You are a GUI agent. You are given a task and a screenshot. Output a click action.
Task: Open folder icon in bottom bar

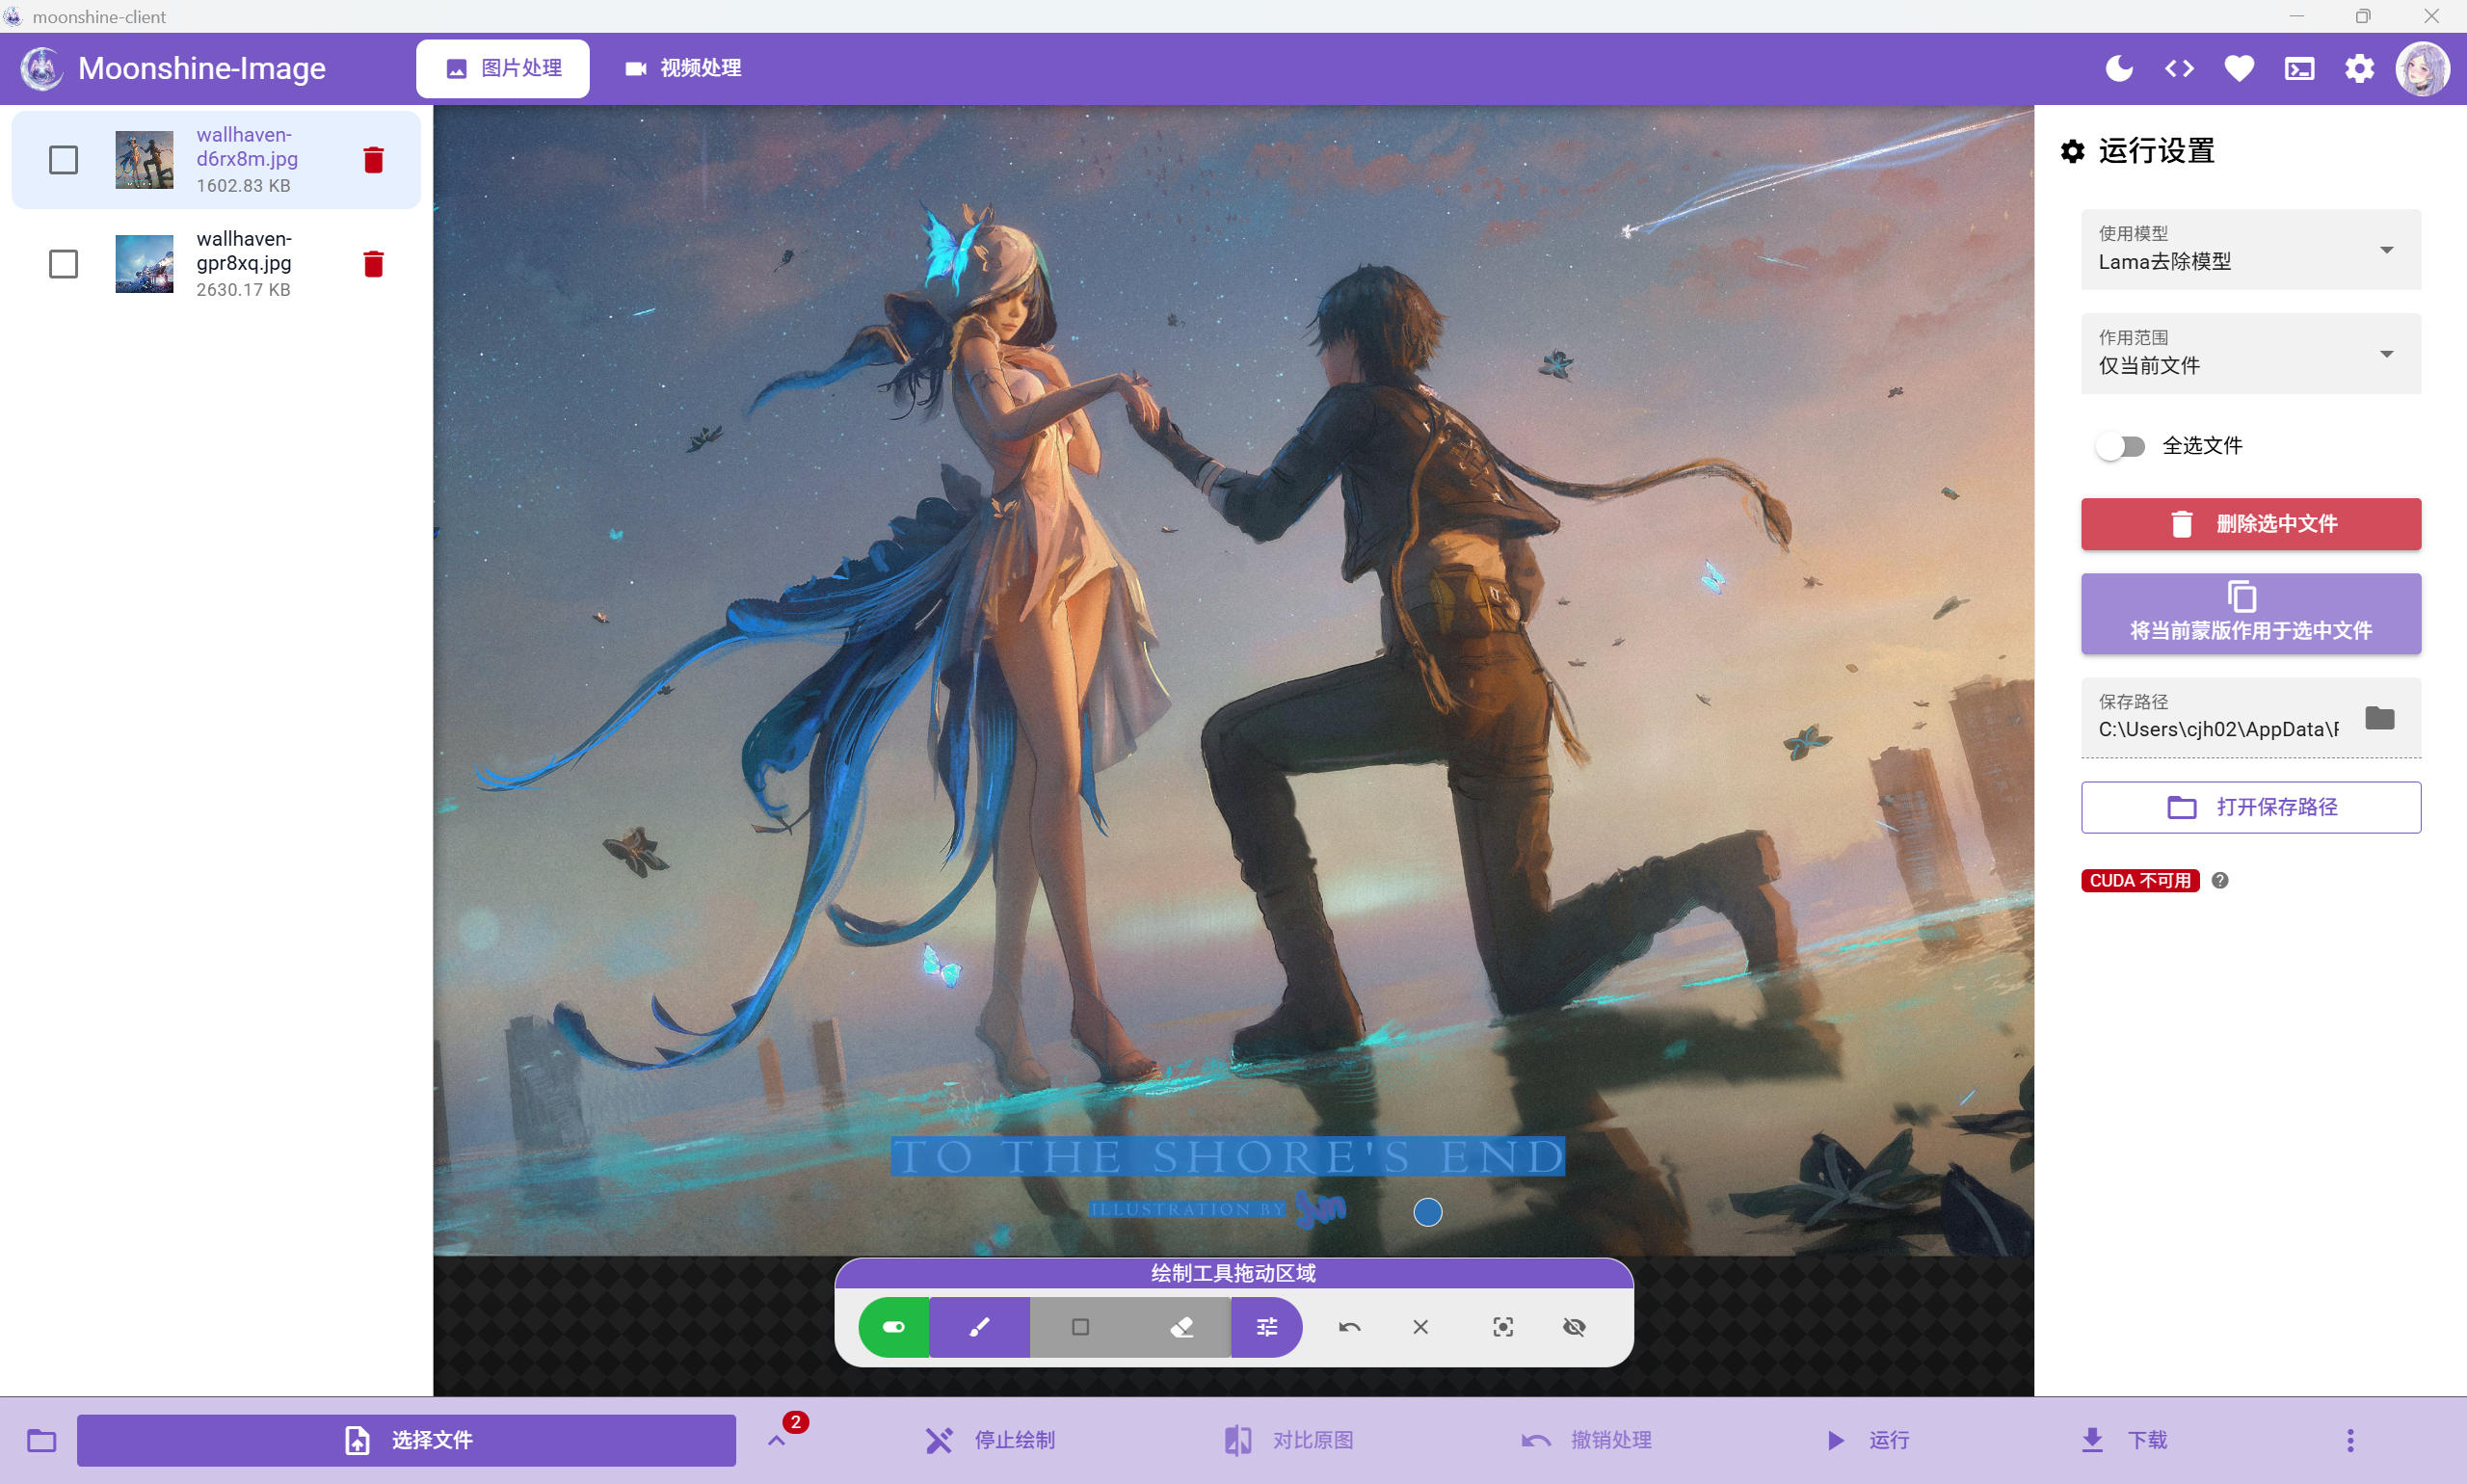pyautogui.click(x=42, y=1440)
